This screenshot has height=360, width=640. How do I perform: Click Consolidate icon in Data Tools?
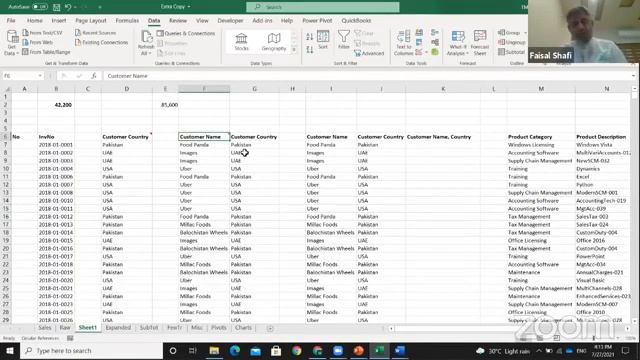(435, 33)
